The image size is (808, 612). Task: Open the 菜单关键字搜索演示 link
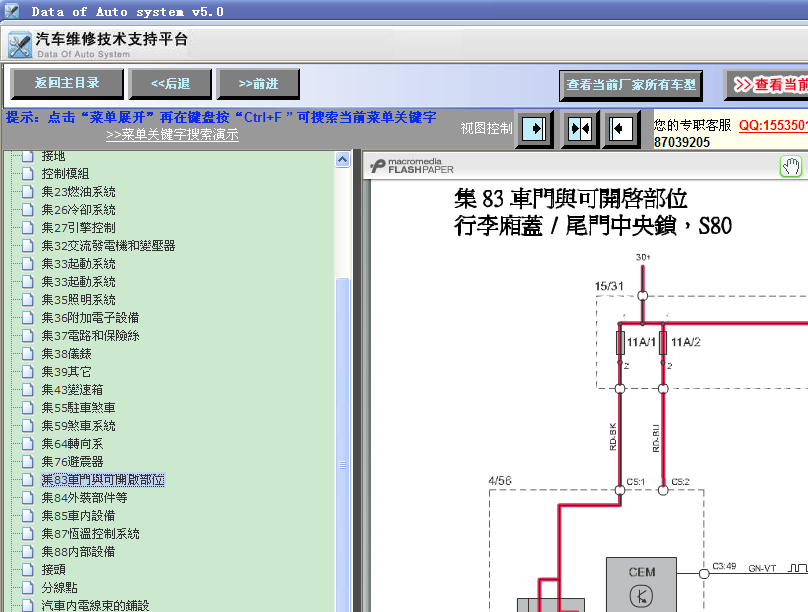[172, 135]
